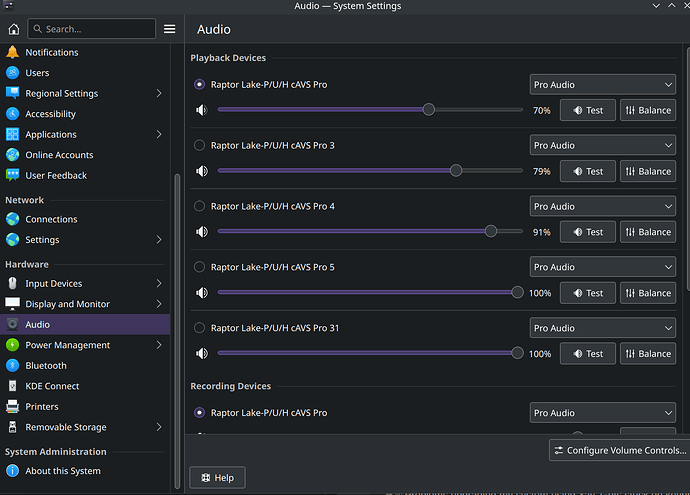Select cAVS Pro 3 playback radio button

[199, 145]
